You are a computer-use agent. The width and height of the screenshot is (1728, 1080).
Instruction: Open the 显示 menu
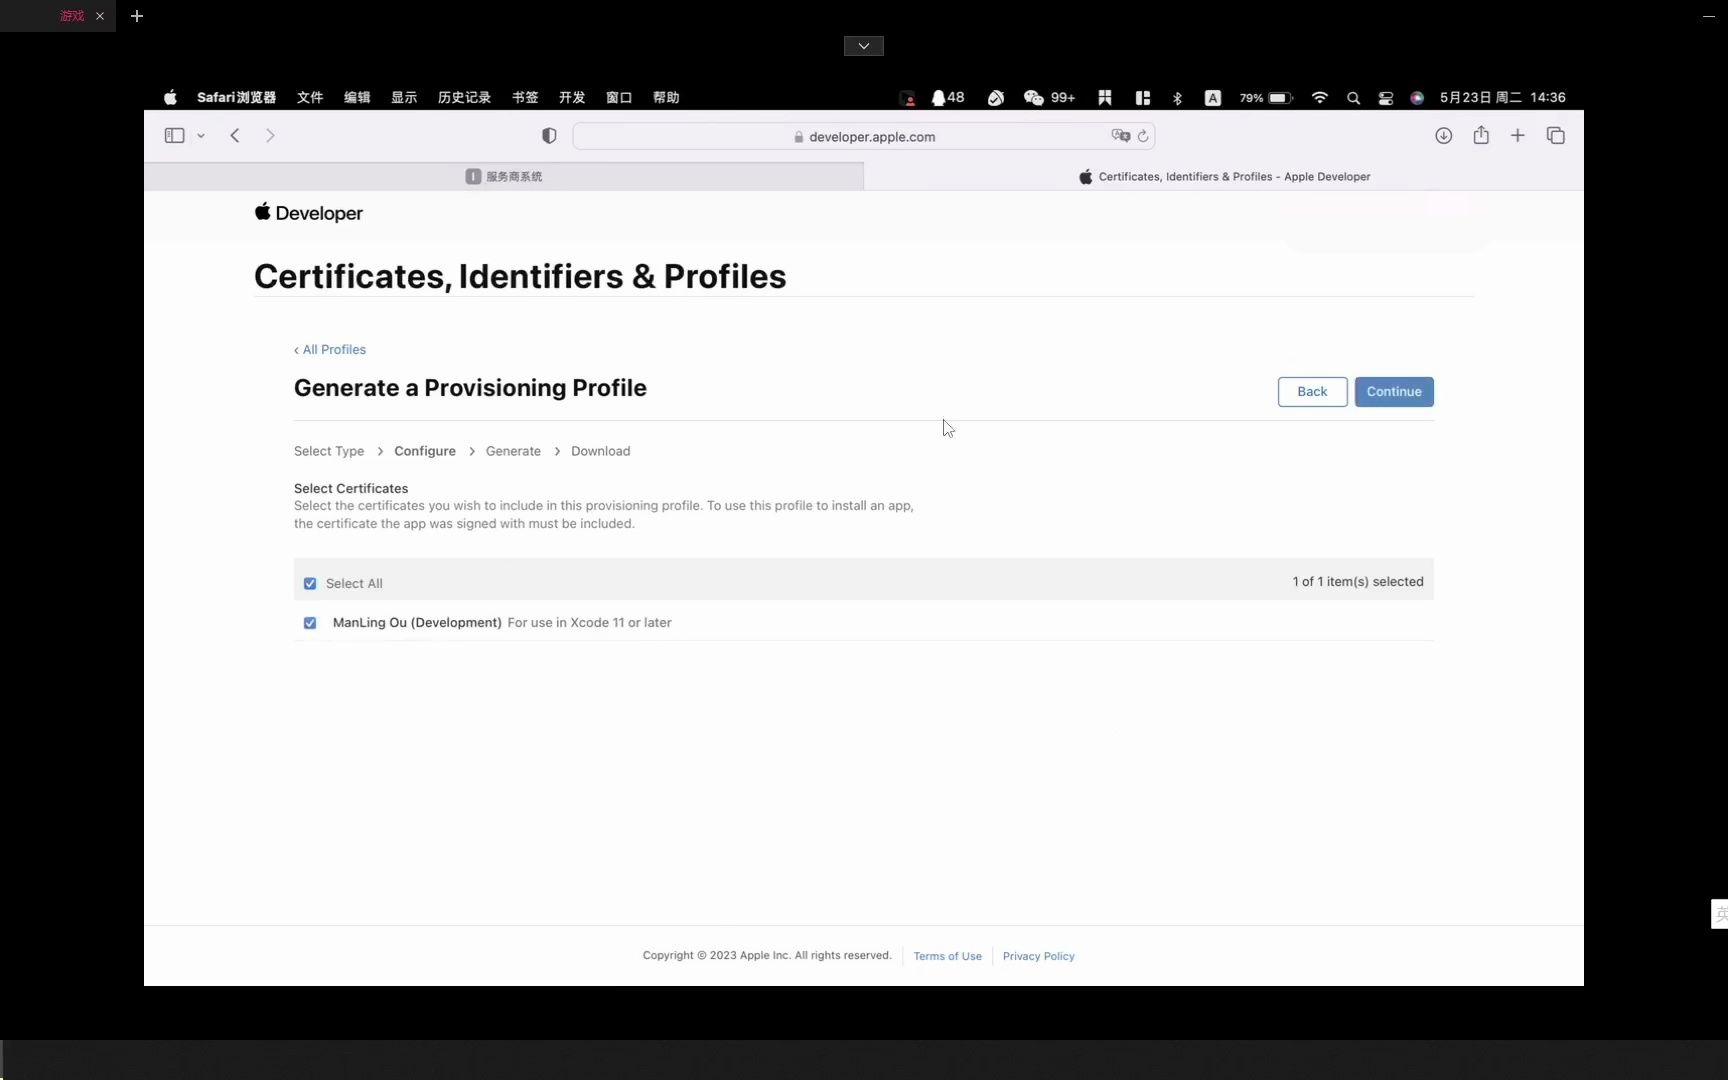[404, 97]
